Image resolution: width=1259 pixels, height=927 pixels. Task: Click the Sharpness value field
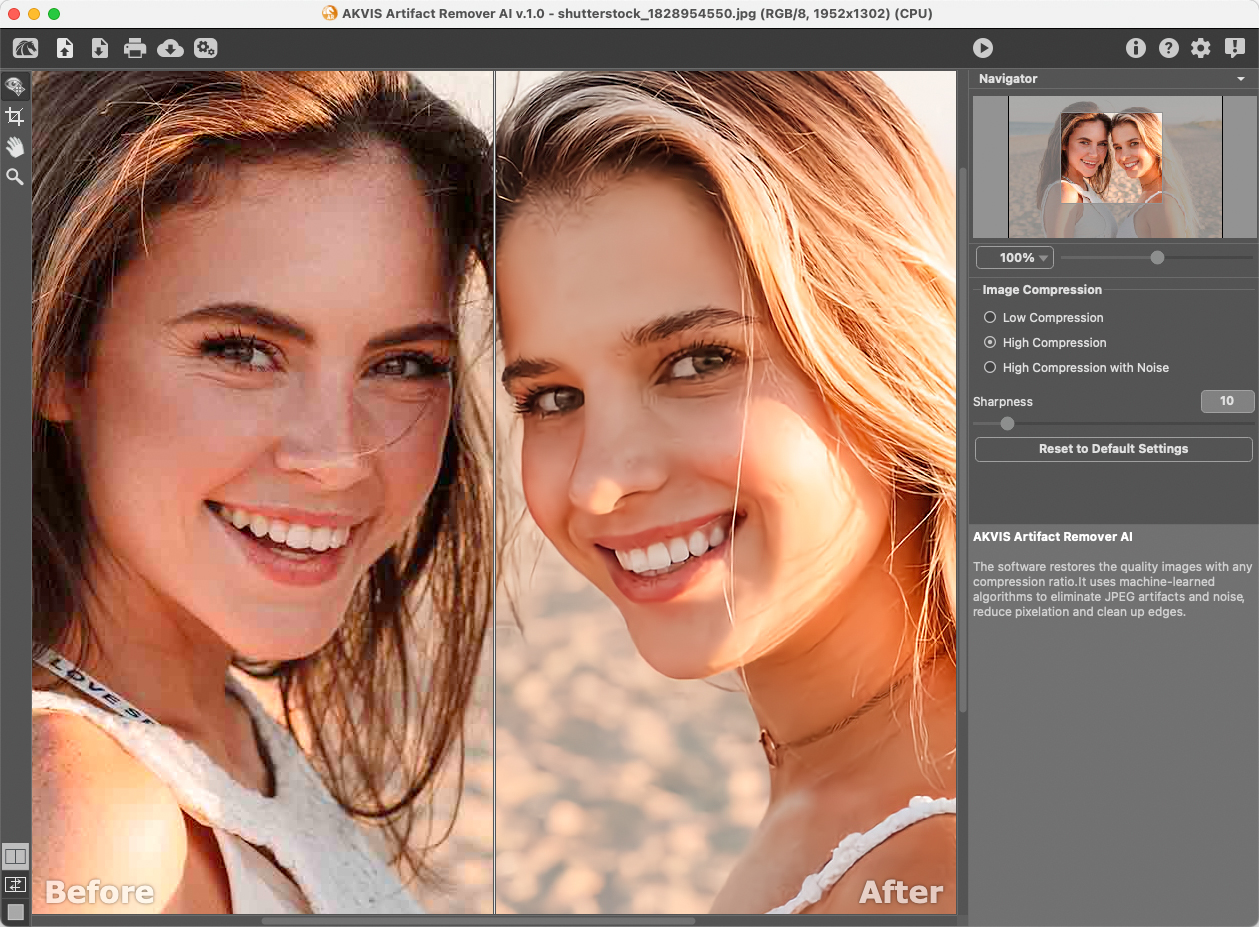click(1227, 401)
